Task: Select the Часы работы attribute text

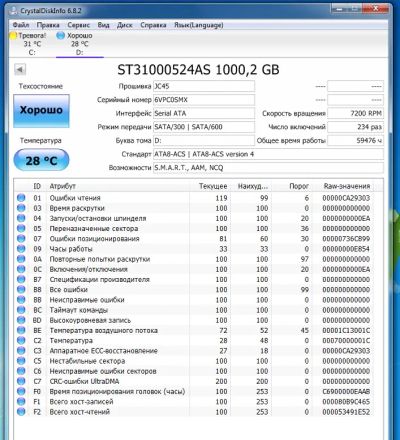Action: 71,249
